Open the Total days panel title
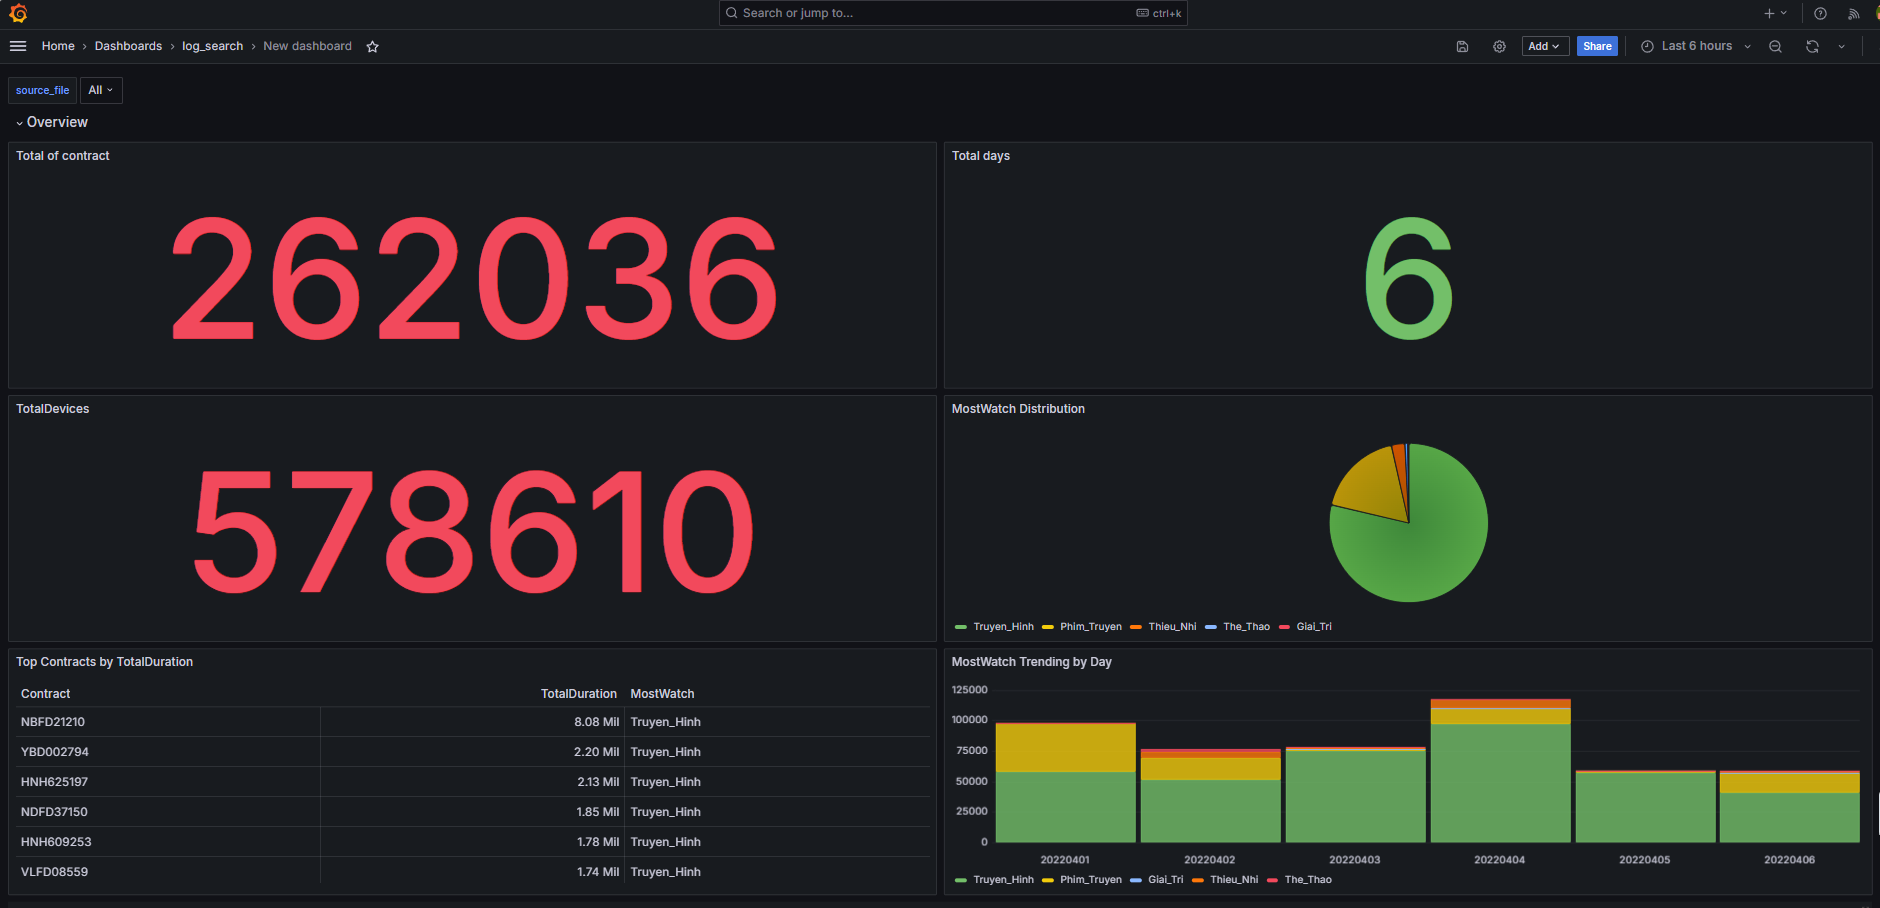Screen dimensions: 1880x908 pyautogui.click(x=981, y=156)
